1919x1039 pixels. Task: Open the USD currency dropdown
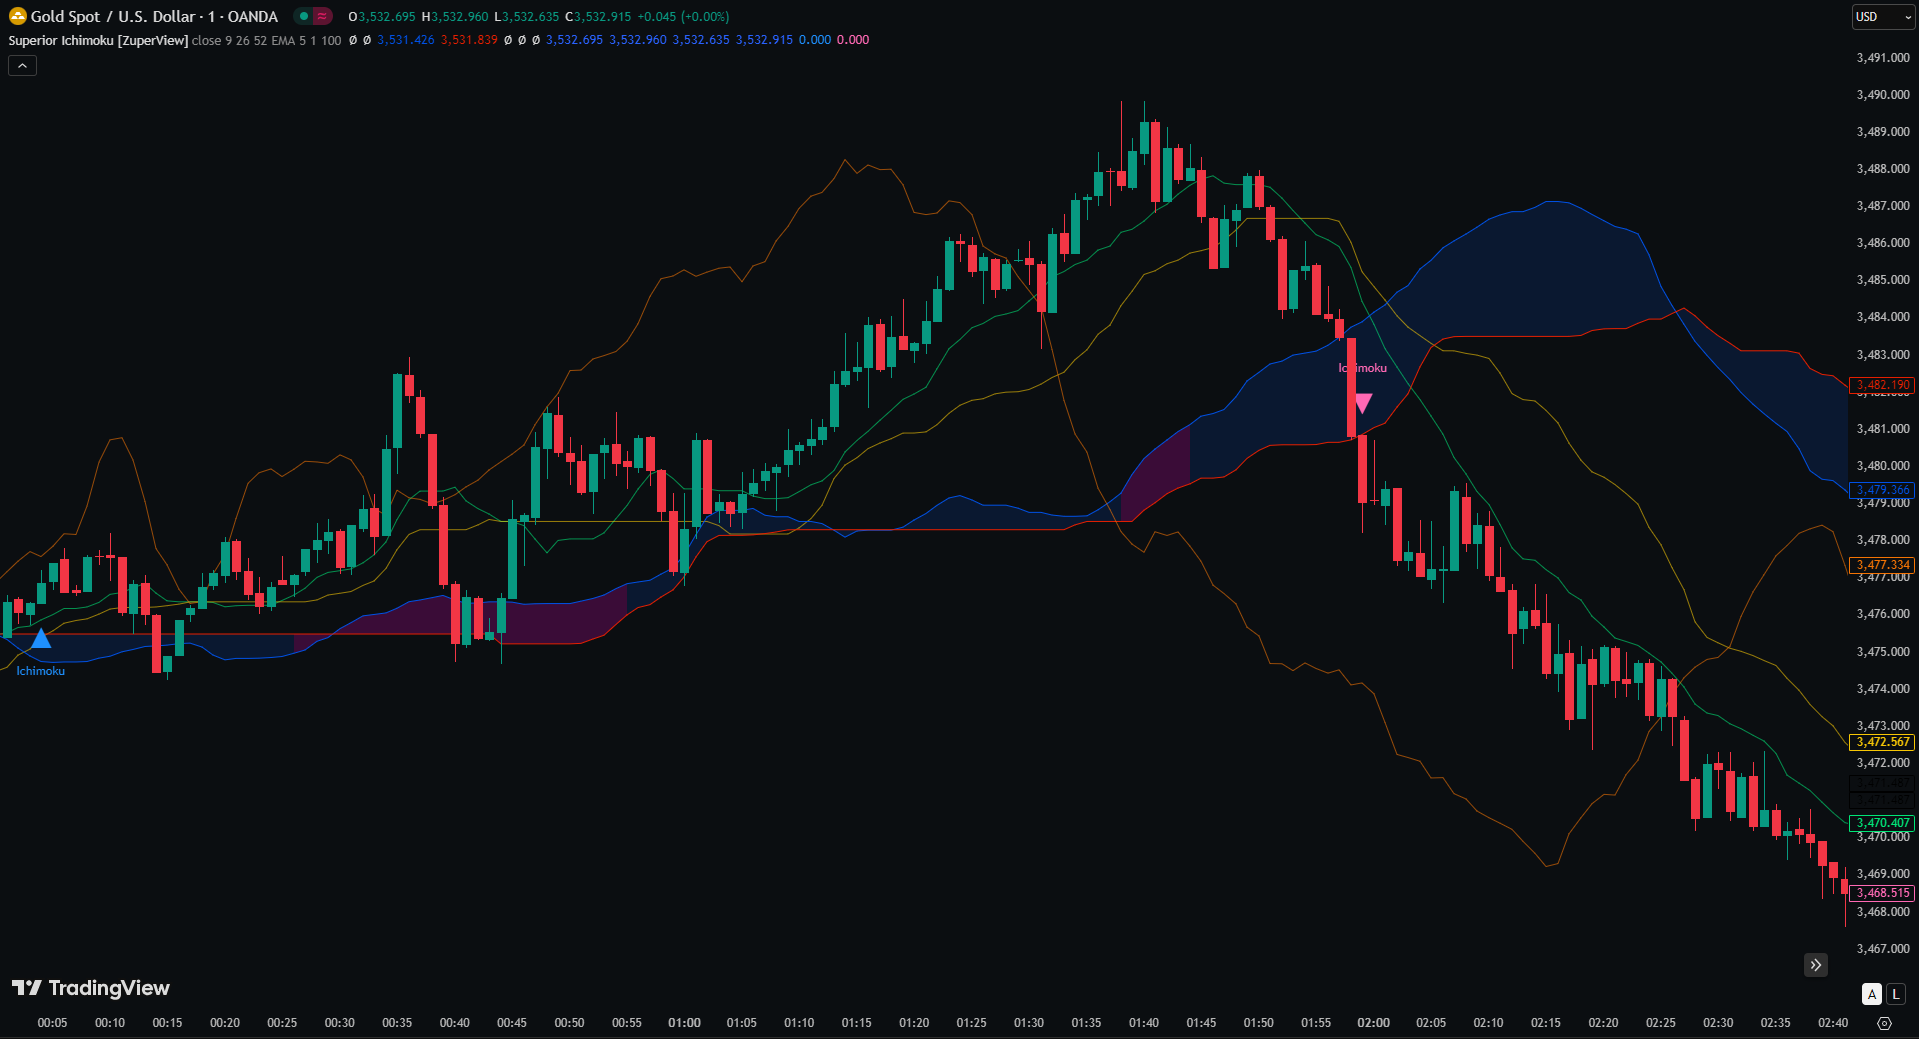(x=1882, y=17)
